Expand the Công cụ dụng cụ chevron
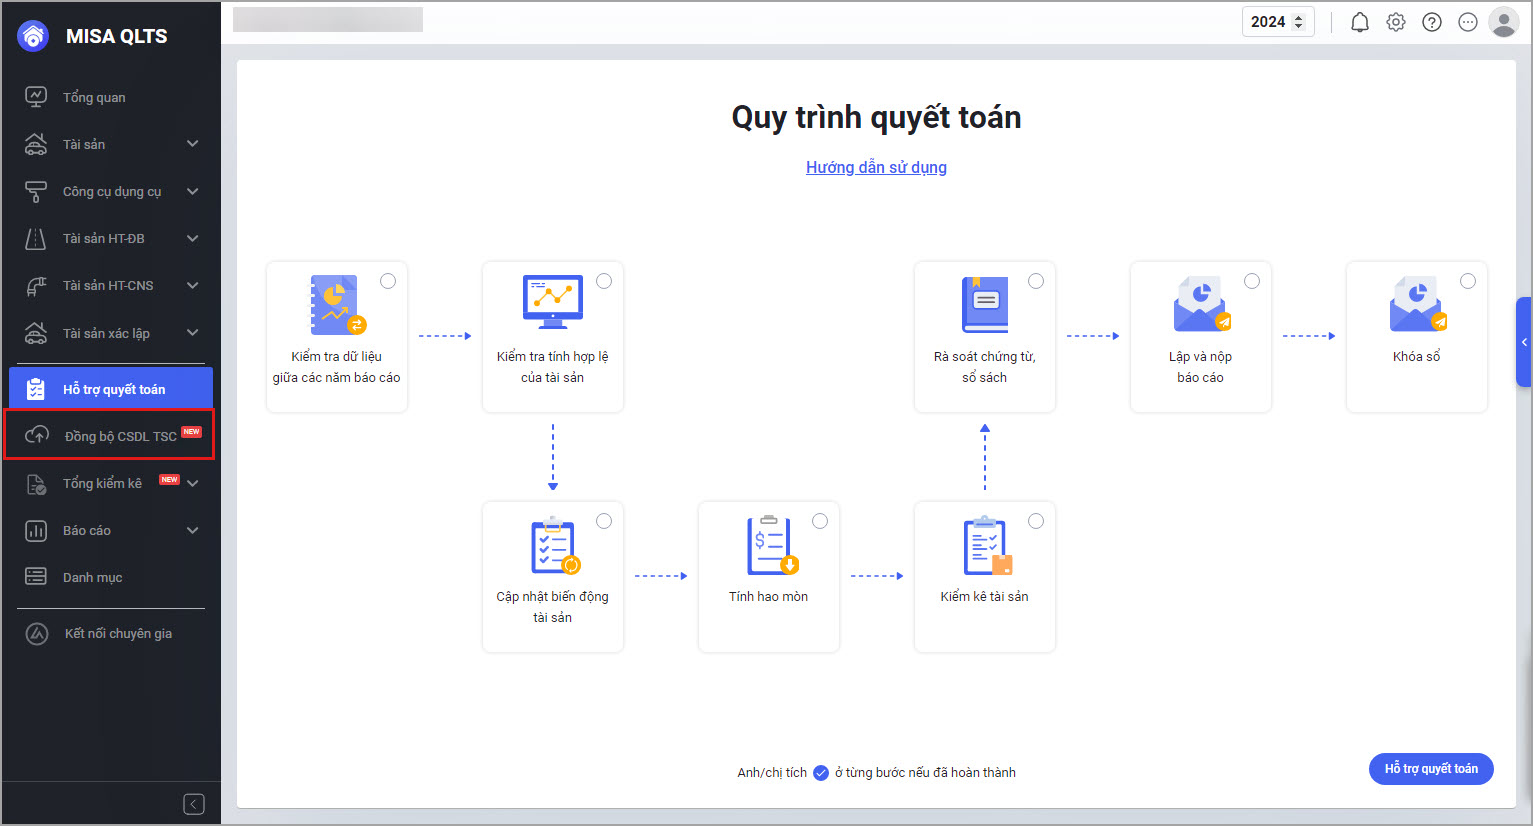 193,191
